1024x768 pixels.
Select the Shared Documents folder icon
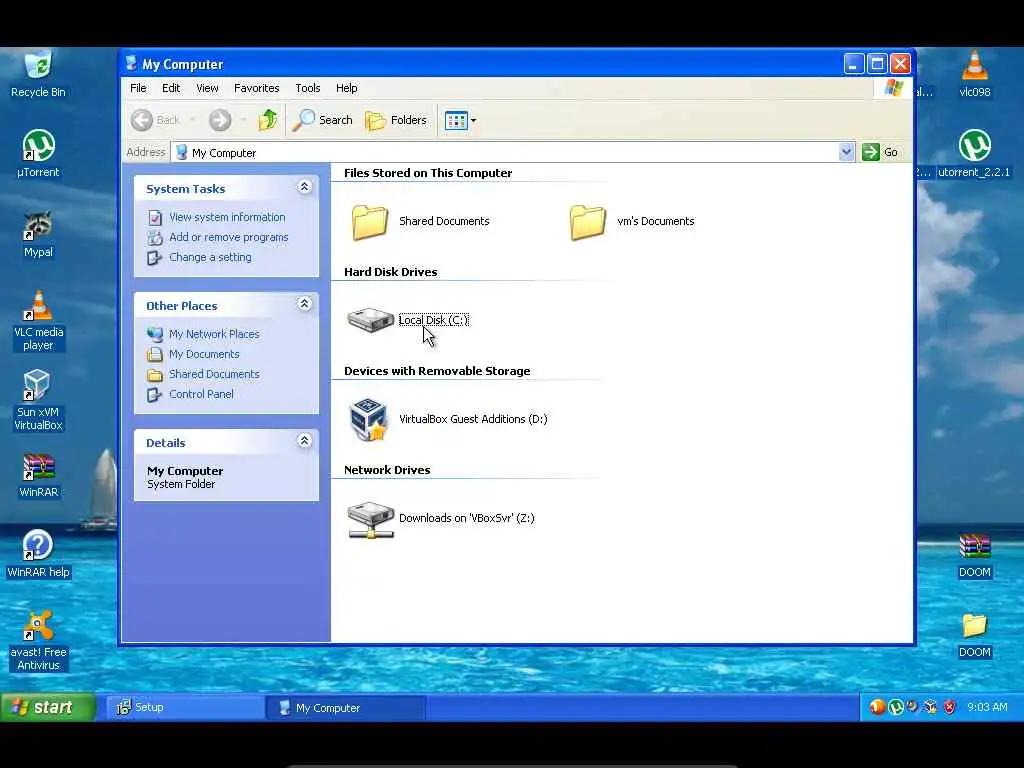(x=370, y=221)
